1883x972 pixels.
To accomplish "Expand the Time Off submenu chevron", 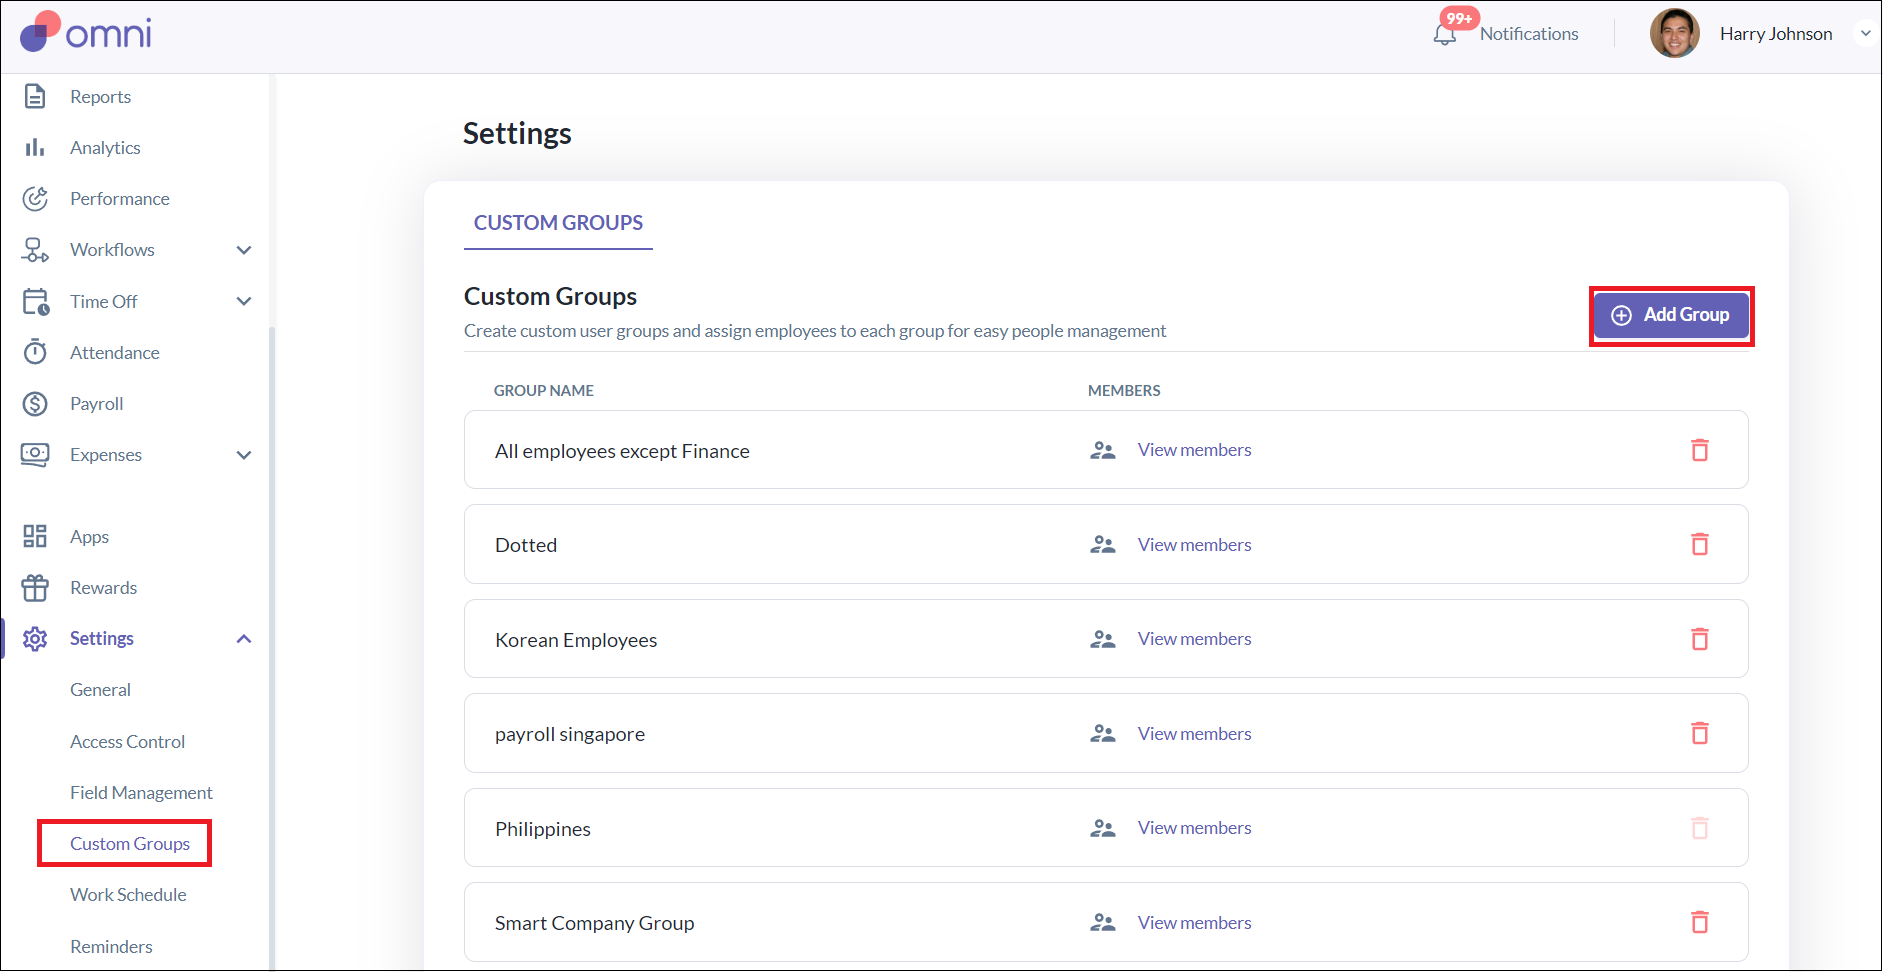I will pos(244,301).
